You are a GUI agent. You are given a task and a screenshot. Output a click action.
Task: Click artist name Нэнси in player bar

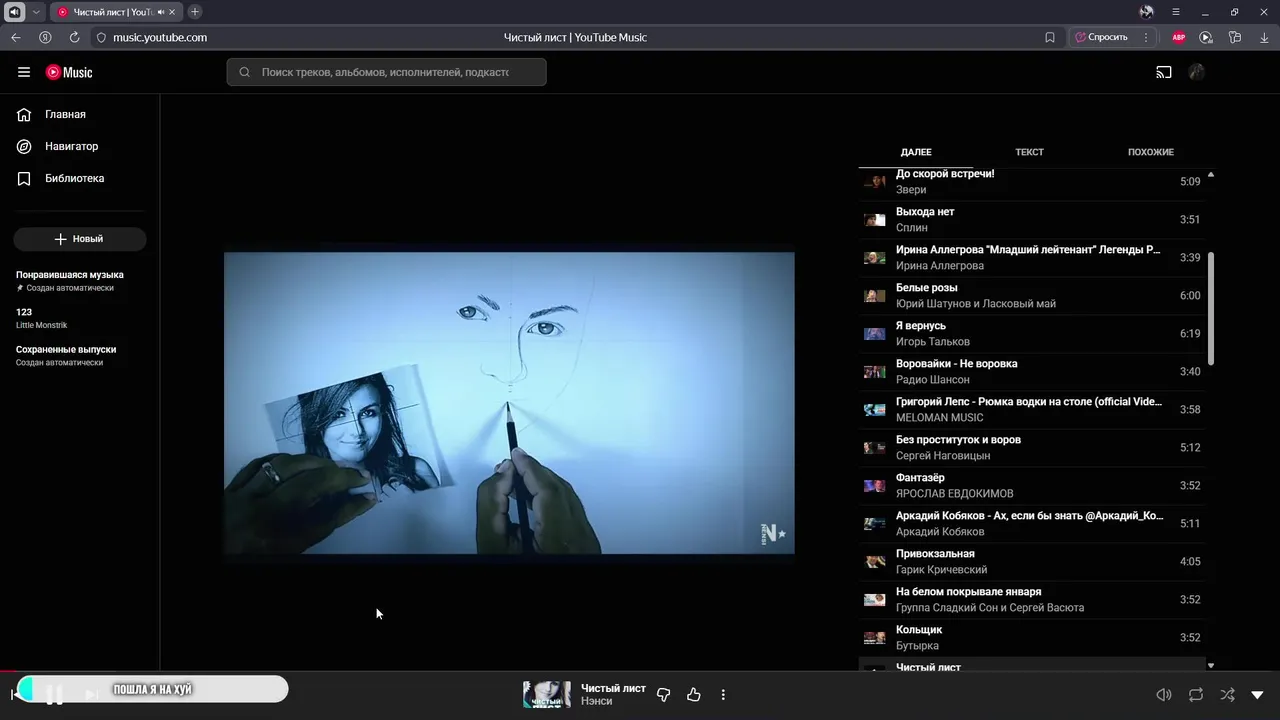tap(597, 702)
